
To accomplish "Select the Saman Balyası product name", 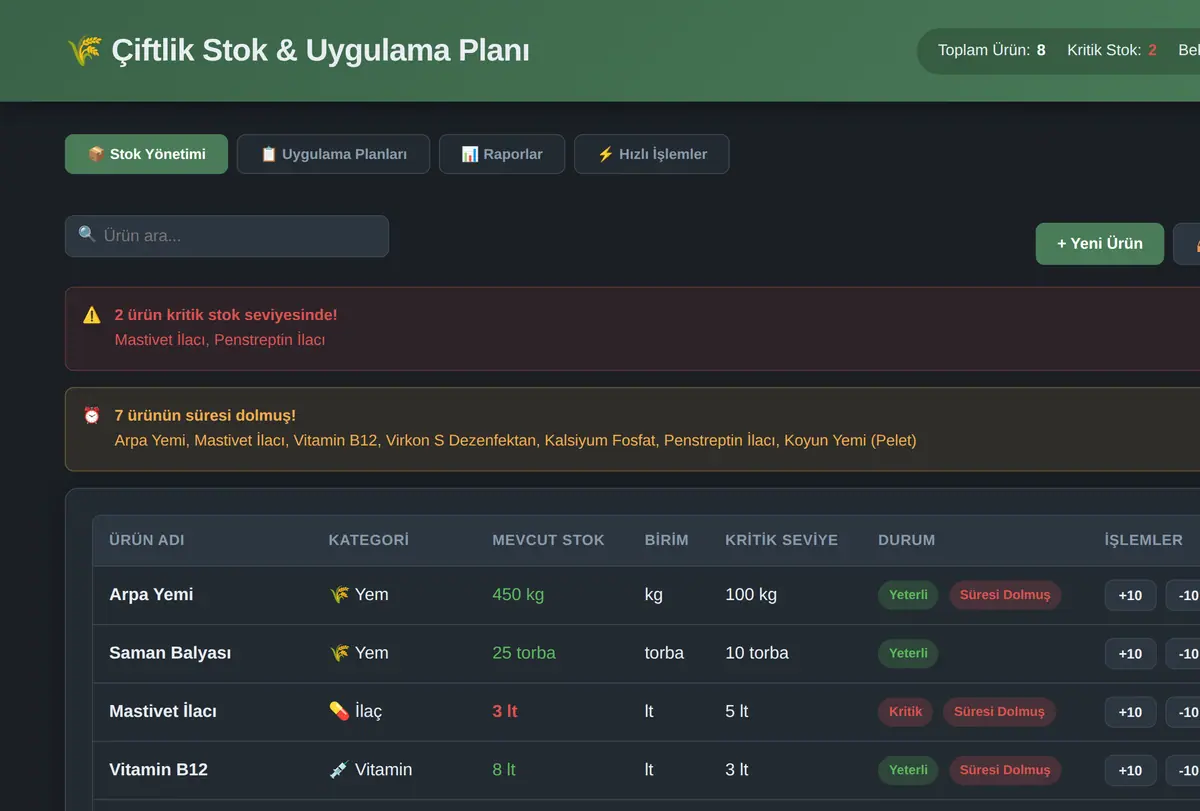I will click(x=170, y=653).
